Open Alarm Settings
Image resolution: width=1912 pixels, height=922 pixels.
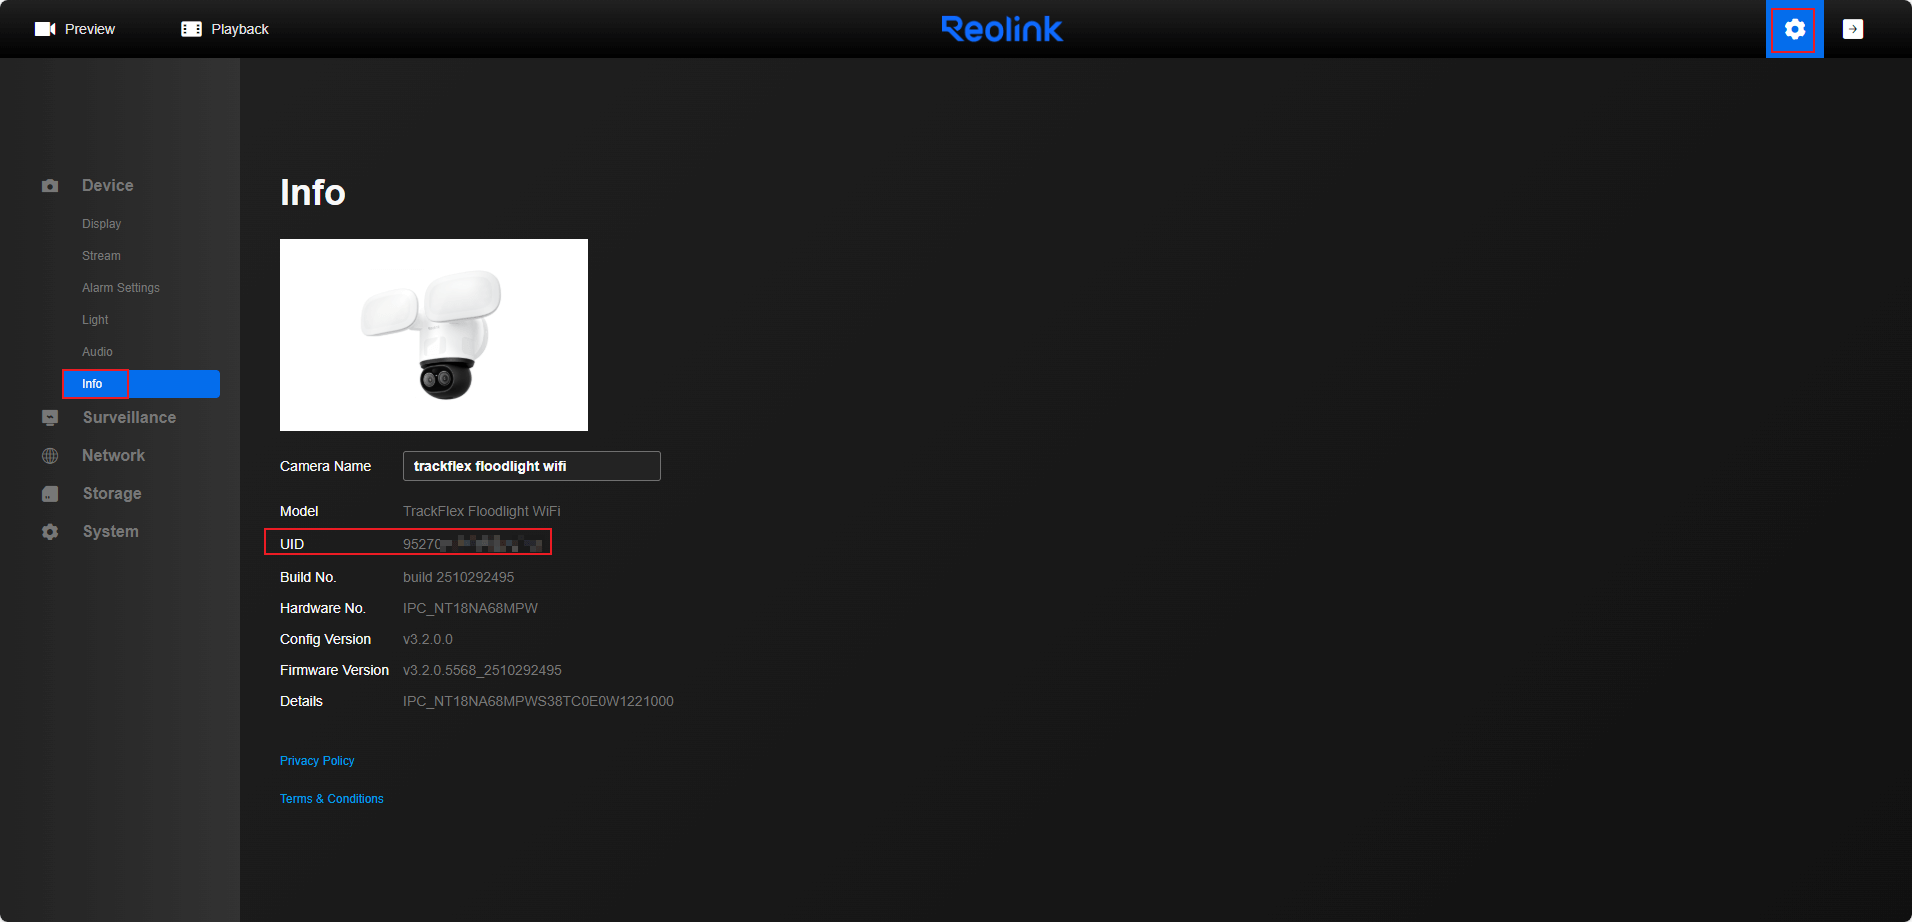point(120,287)
